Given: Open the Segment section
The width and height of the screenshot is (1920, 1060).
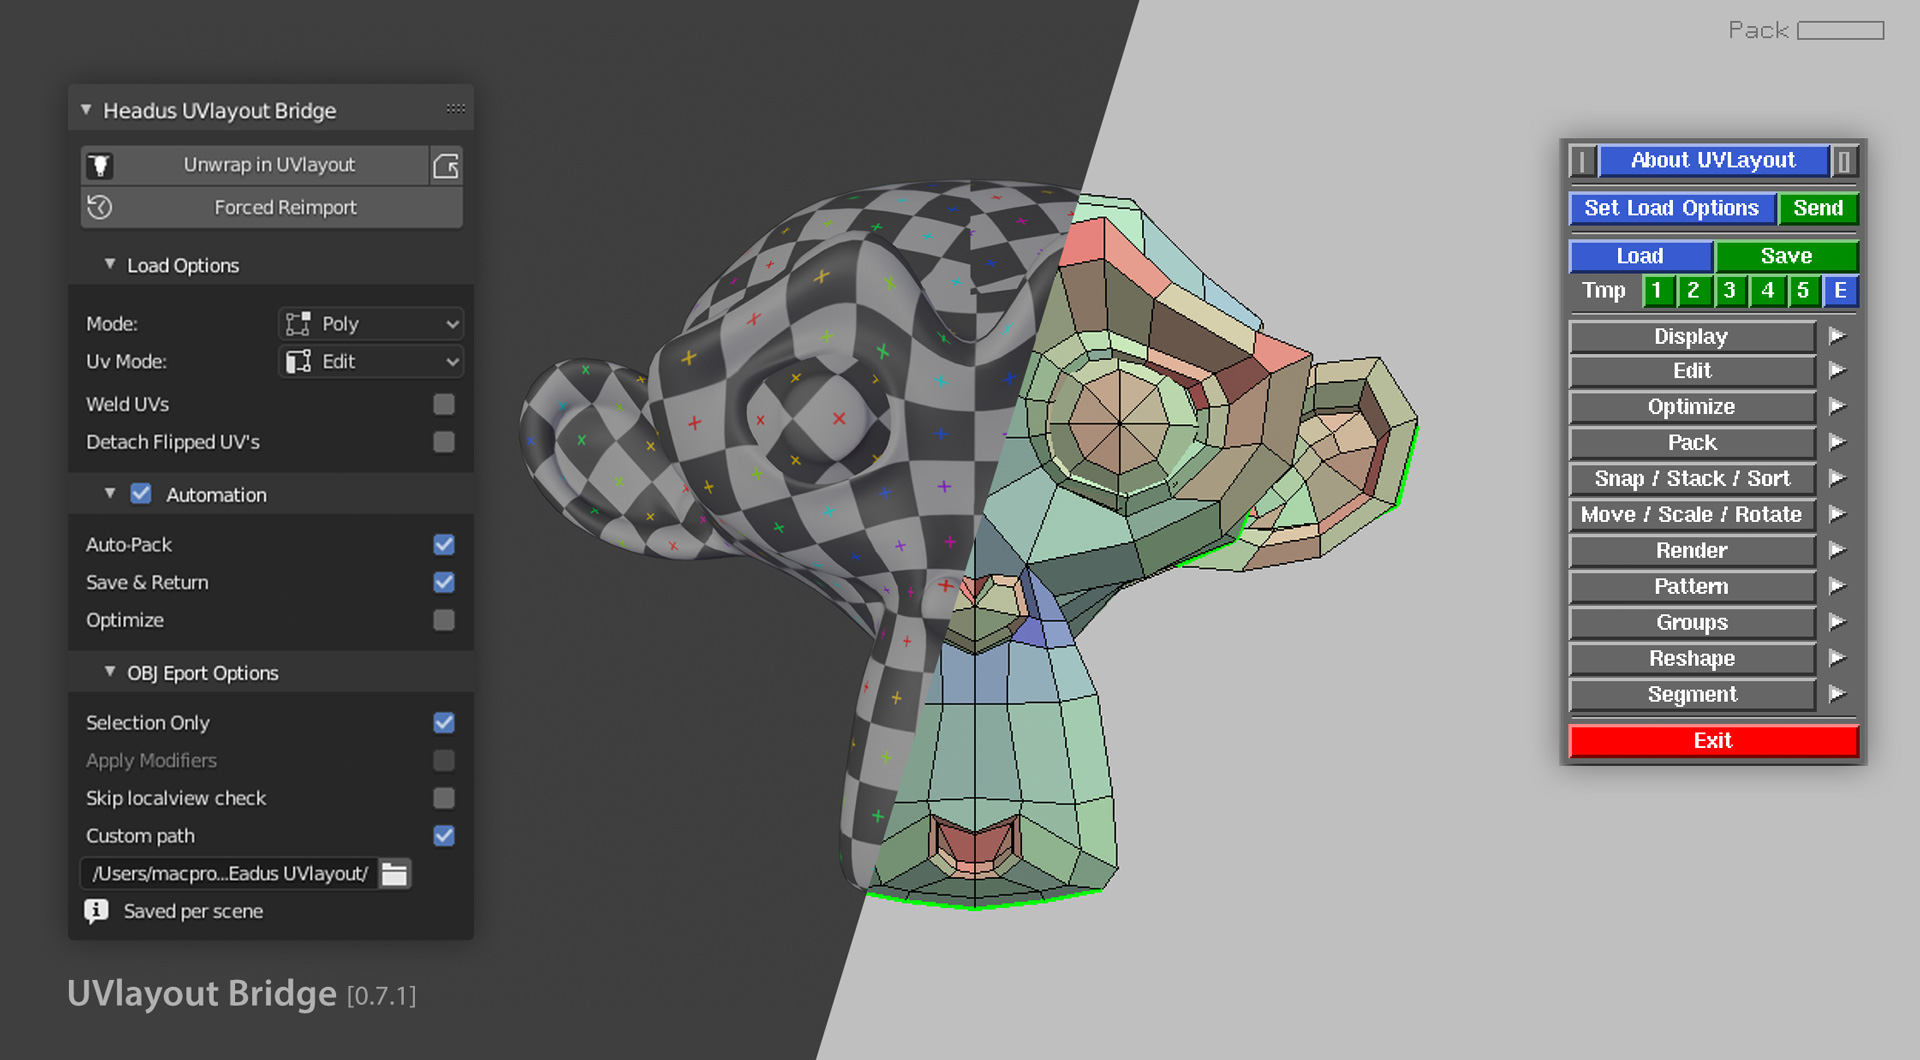Looking at the screenshot, I should click(x=1692, y=695).
